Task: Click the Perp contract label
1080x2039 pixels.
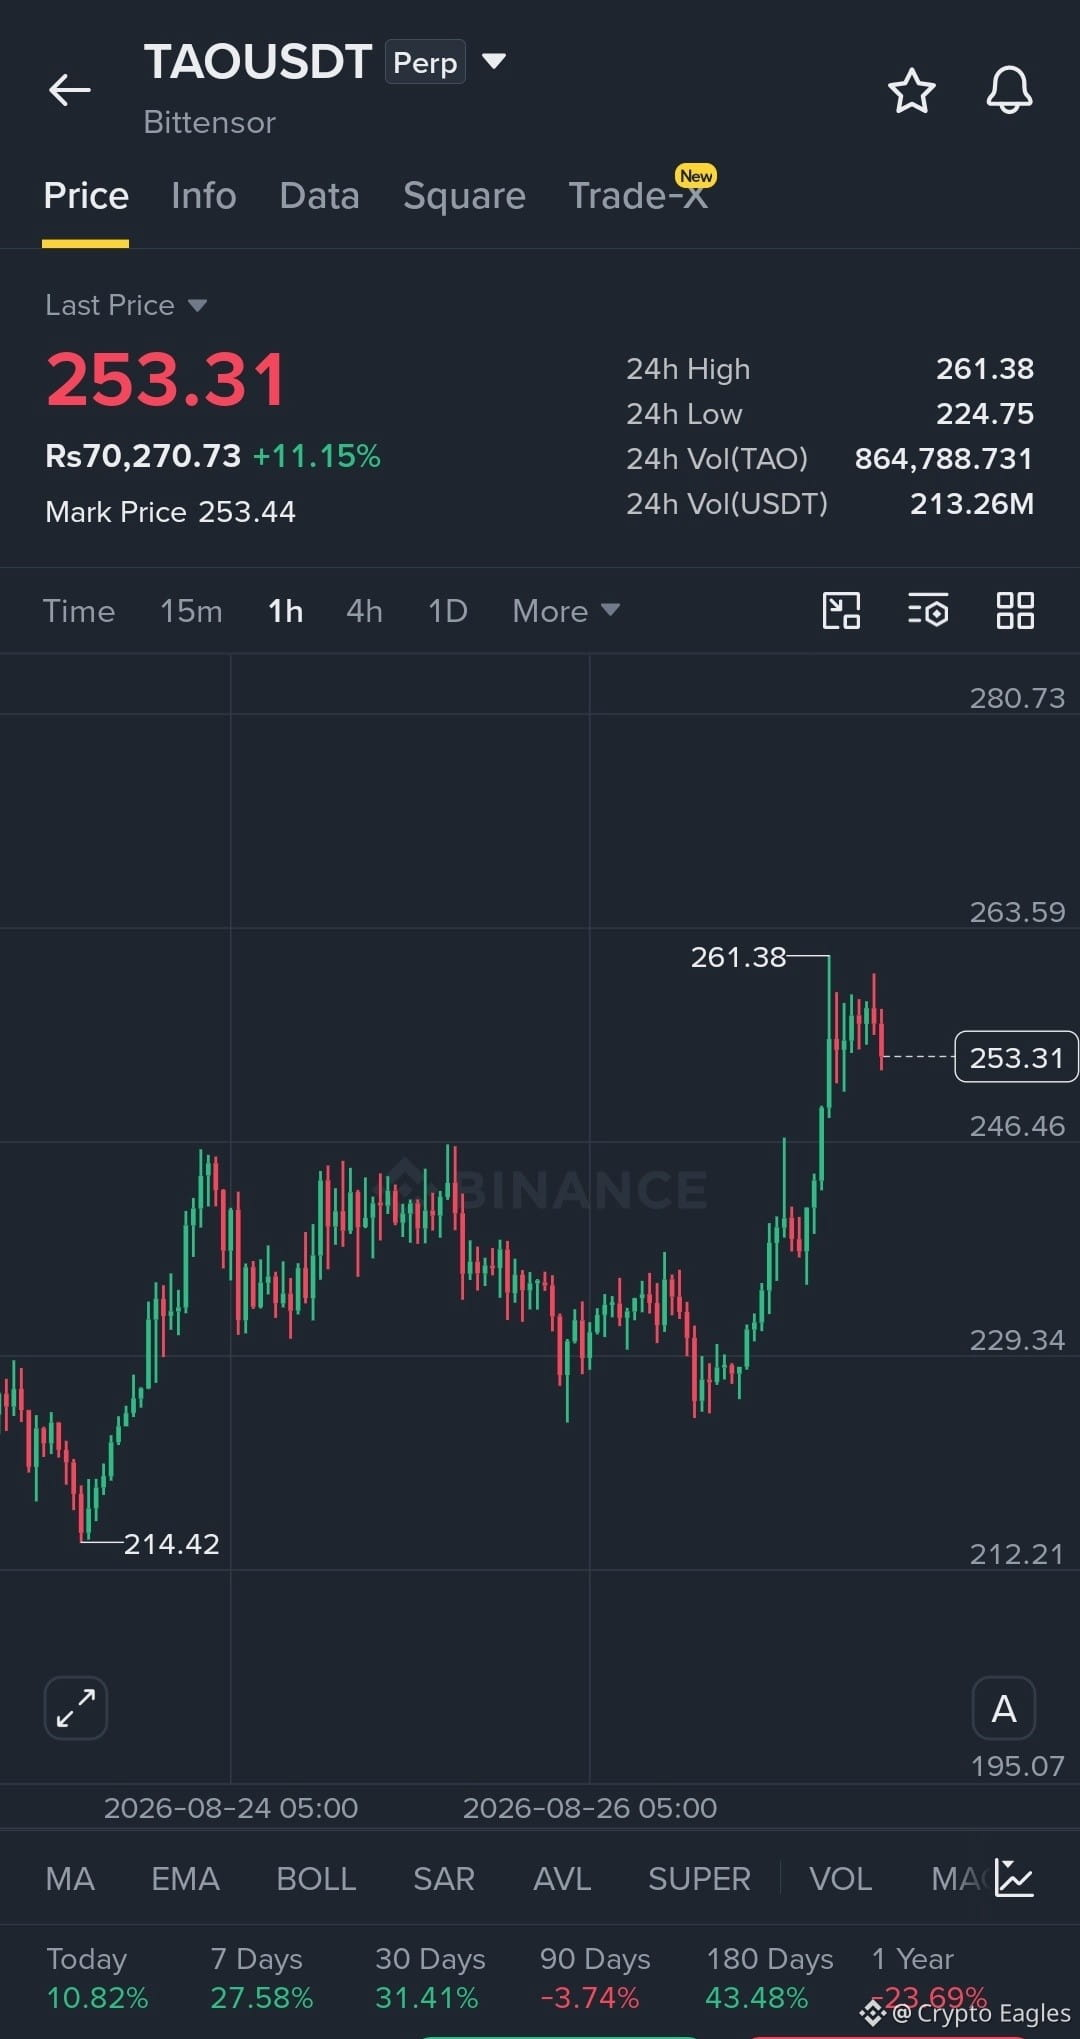Action: [x=425, y=62]
